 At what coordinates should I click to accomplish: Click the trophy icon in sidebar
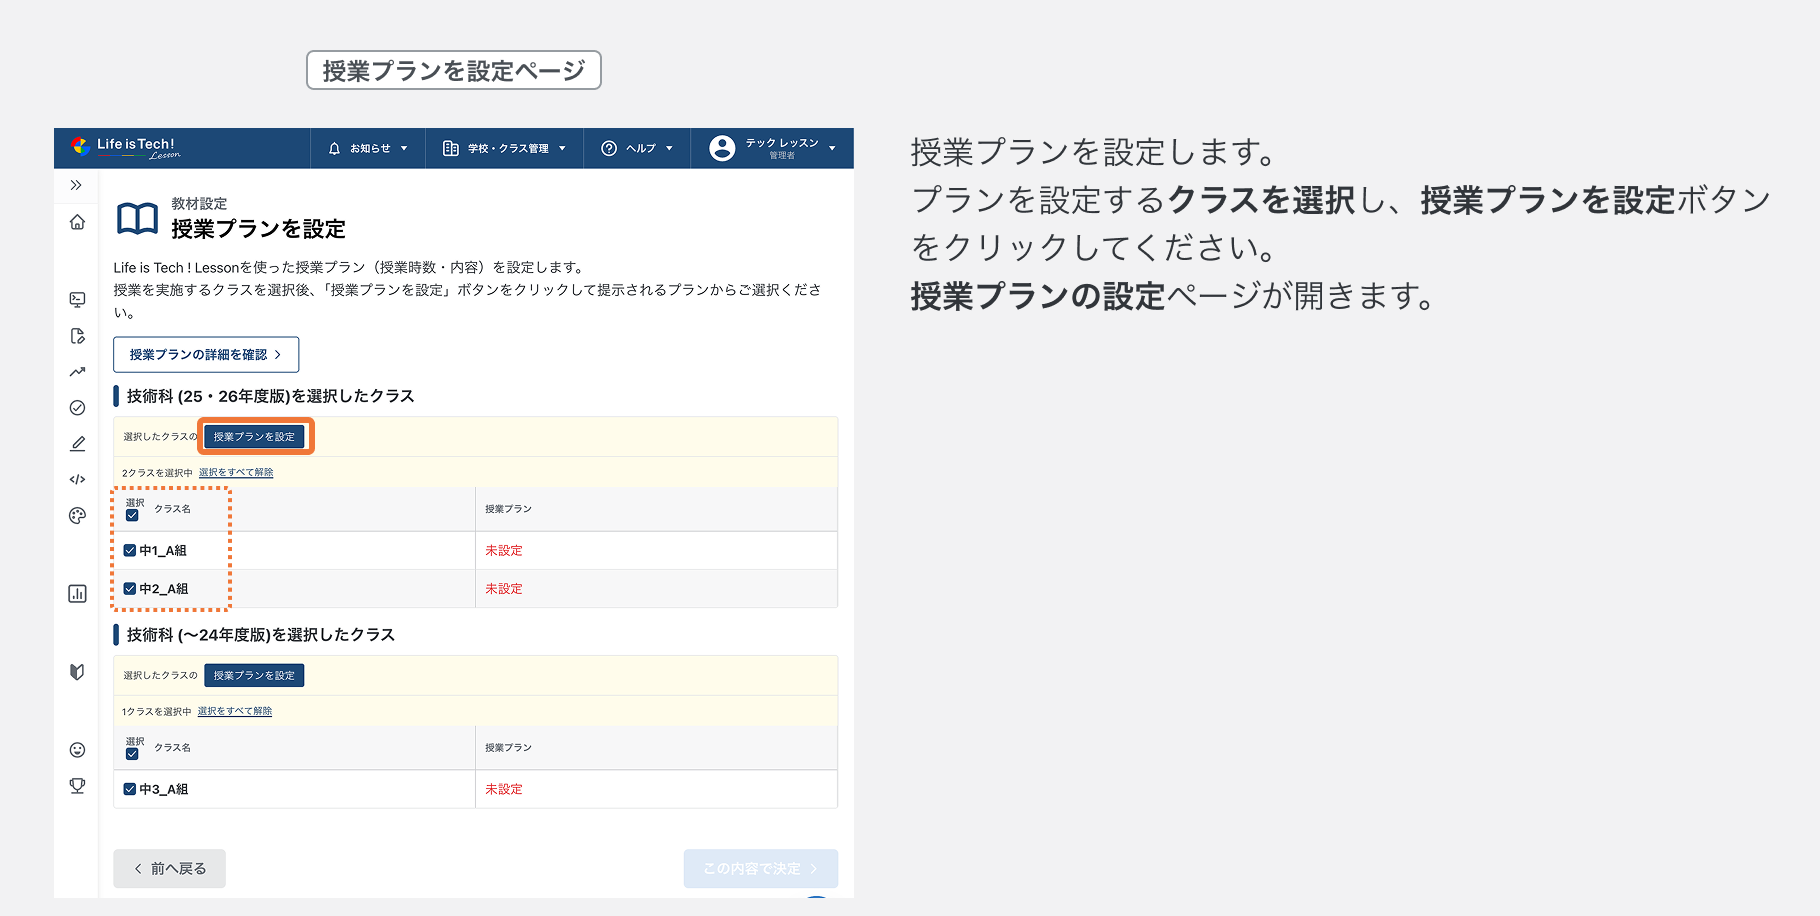tap(77, 787)
